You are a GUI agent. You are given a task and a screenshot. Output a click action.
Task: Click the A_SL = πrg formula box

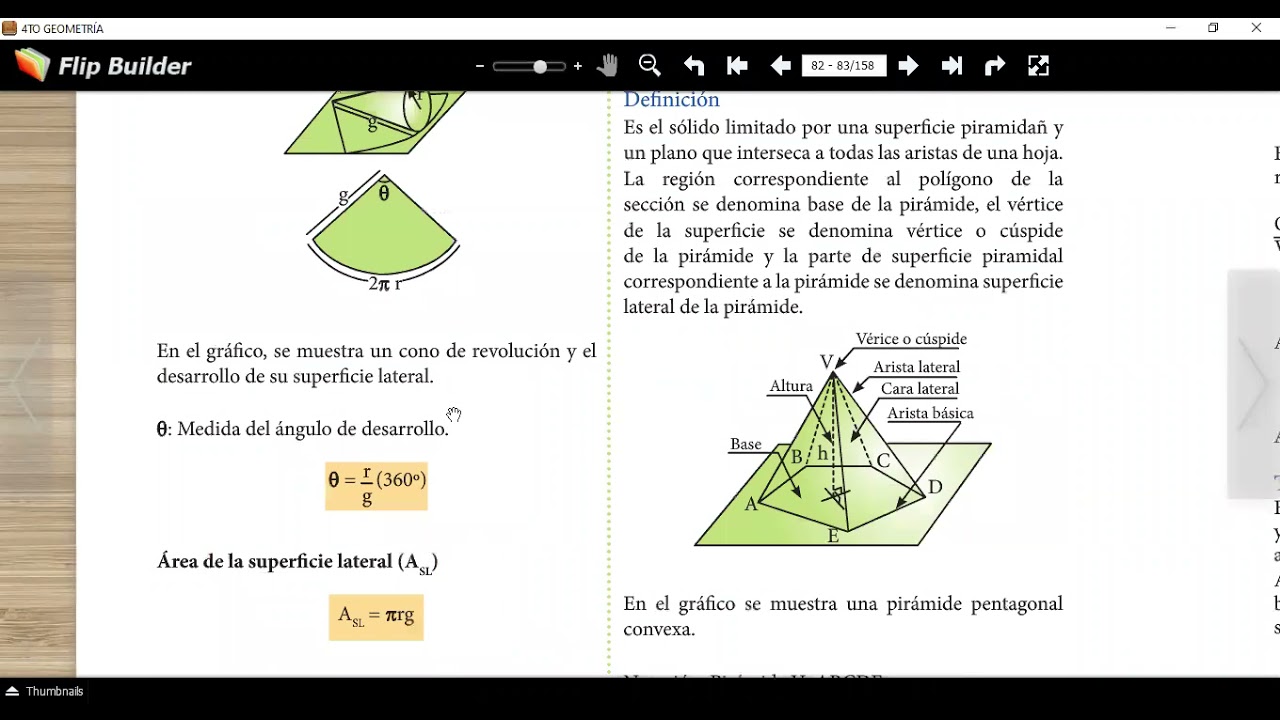[x=376, y=617]
